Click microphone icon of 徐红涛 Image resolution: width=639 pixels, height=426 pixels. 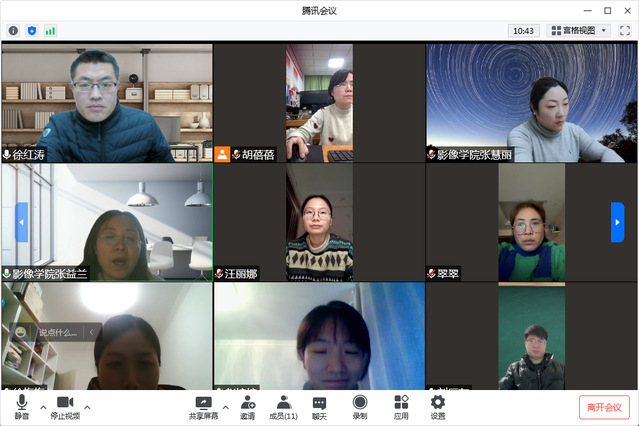[x=7, y=155]
